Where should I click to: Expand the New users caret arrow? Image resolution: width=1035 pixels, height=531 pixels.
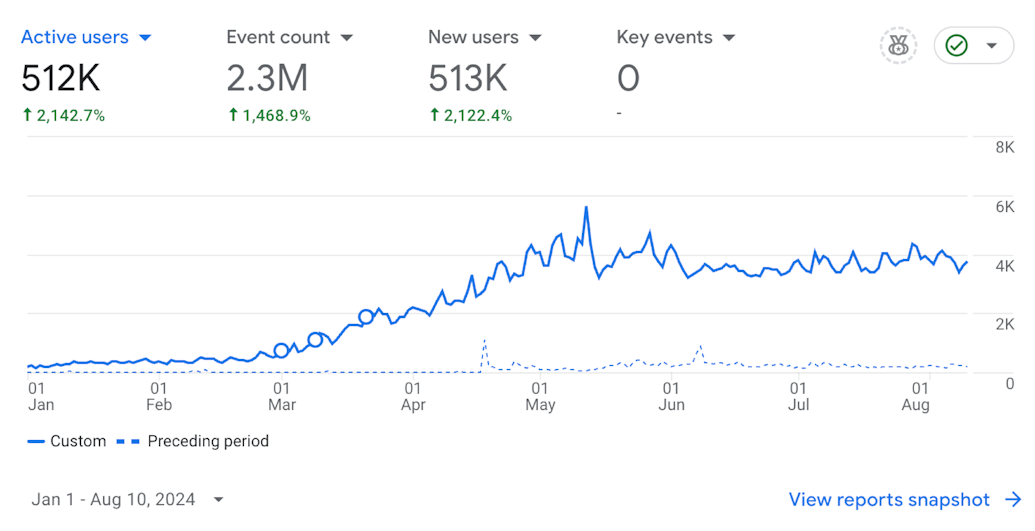click(x=535, y=38)
